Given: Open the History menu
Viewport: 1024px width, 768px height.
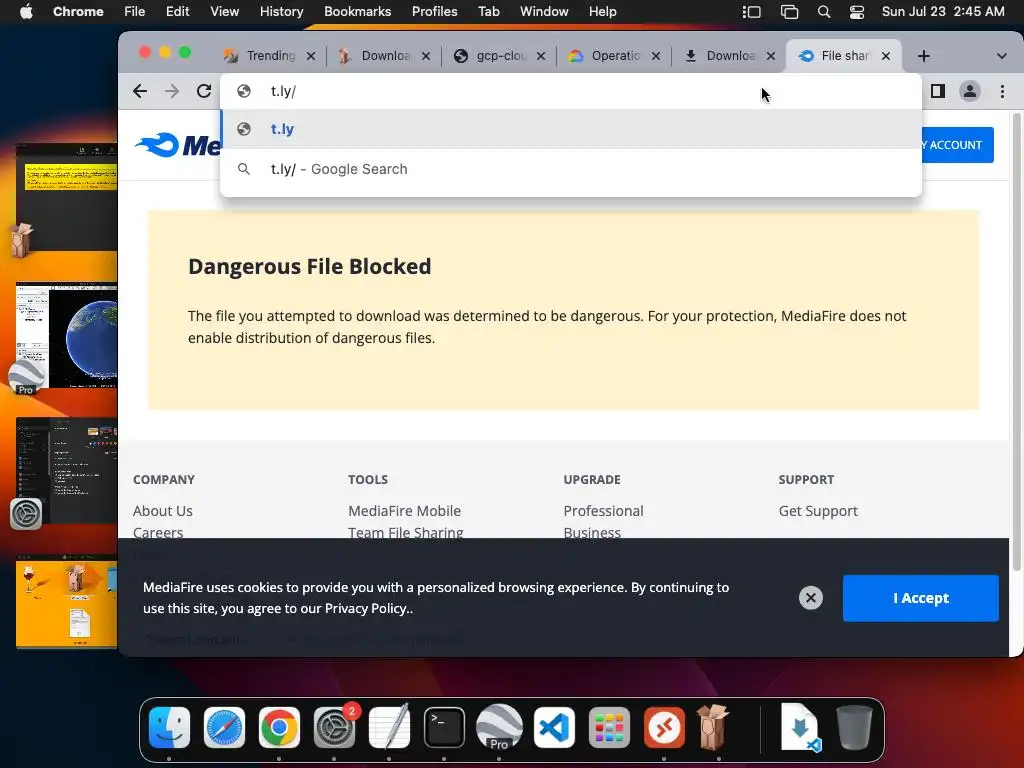Looking at the screenshot, I should pos(281,12).
